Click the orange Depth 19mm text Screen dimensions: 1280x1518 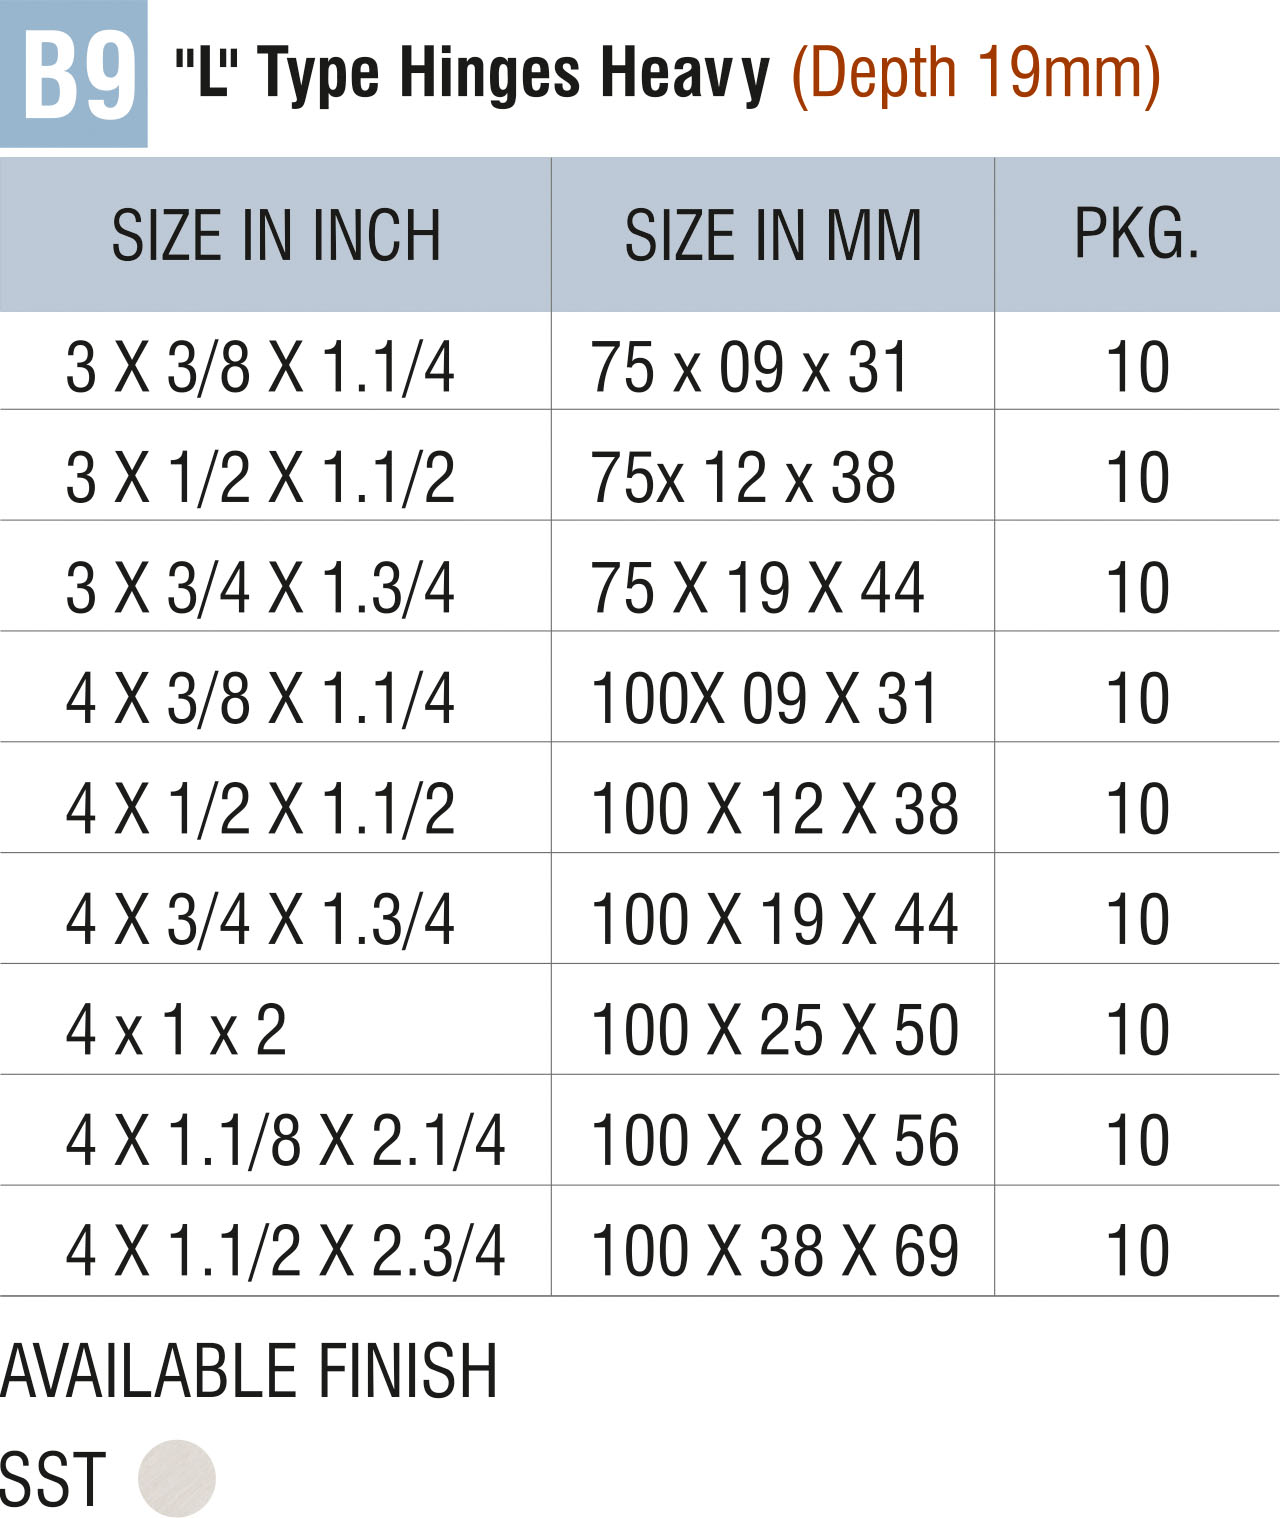tap(975, 74)
